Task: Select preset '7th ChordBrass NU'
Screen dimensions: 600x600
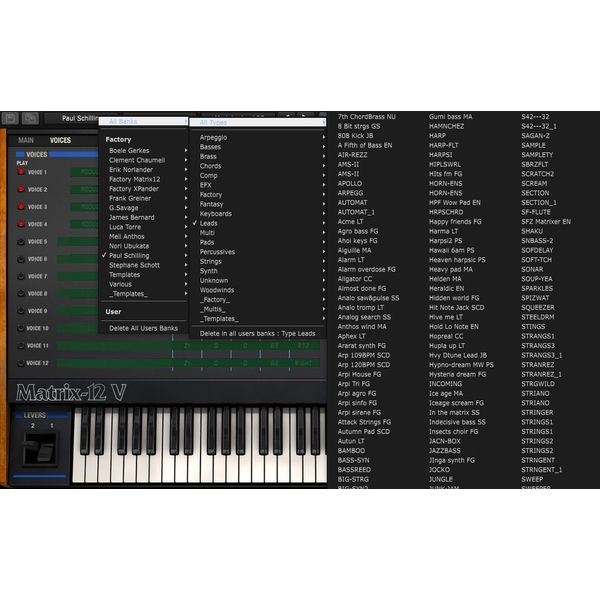Action: [x=367, y=117]
